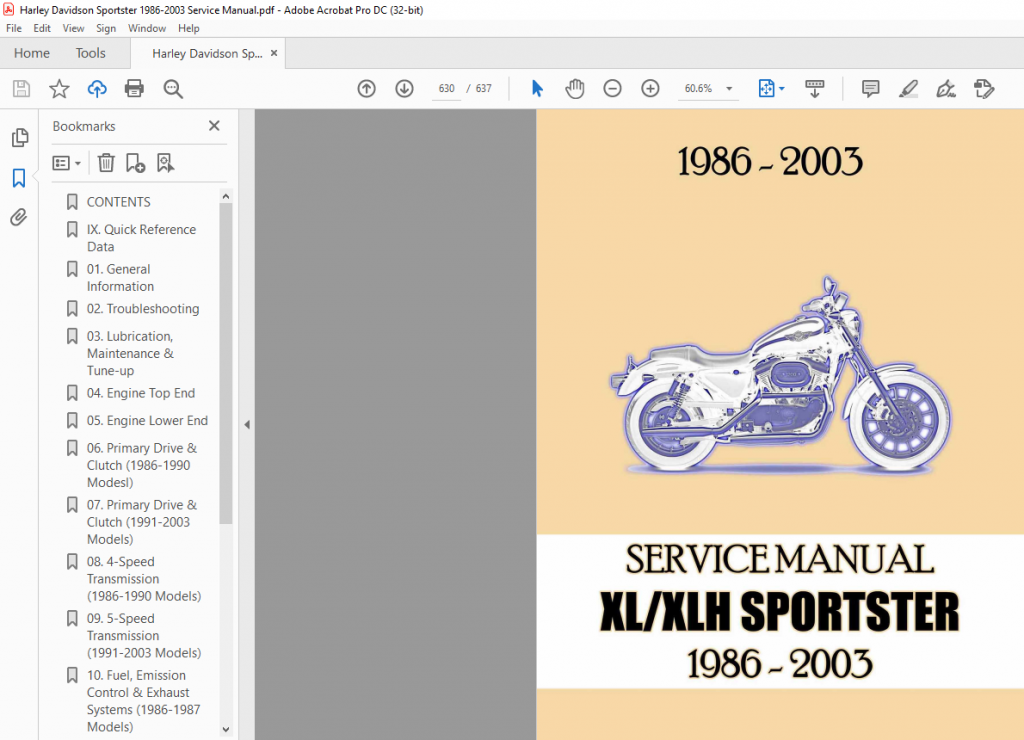Go to next page arrow
Viewport: 1024px width, 740px height.
[404, 88]
